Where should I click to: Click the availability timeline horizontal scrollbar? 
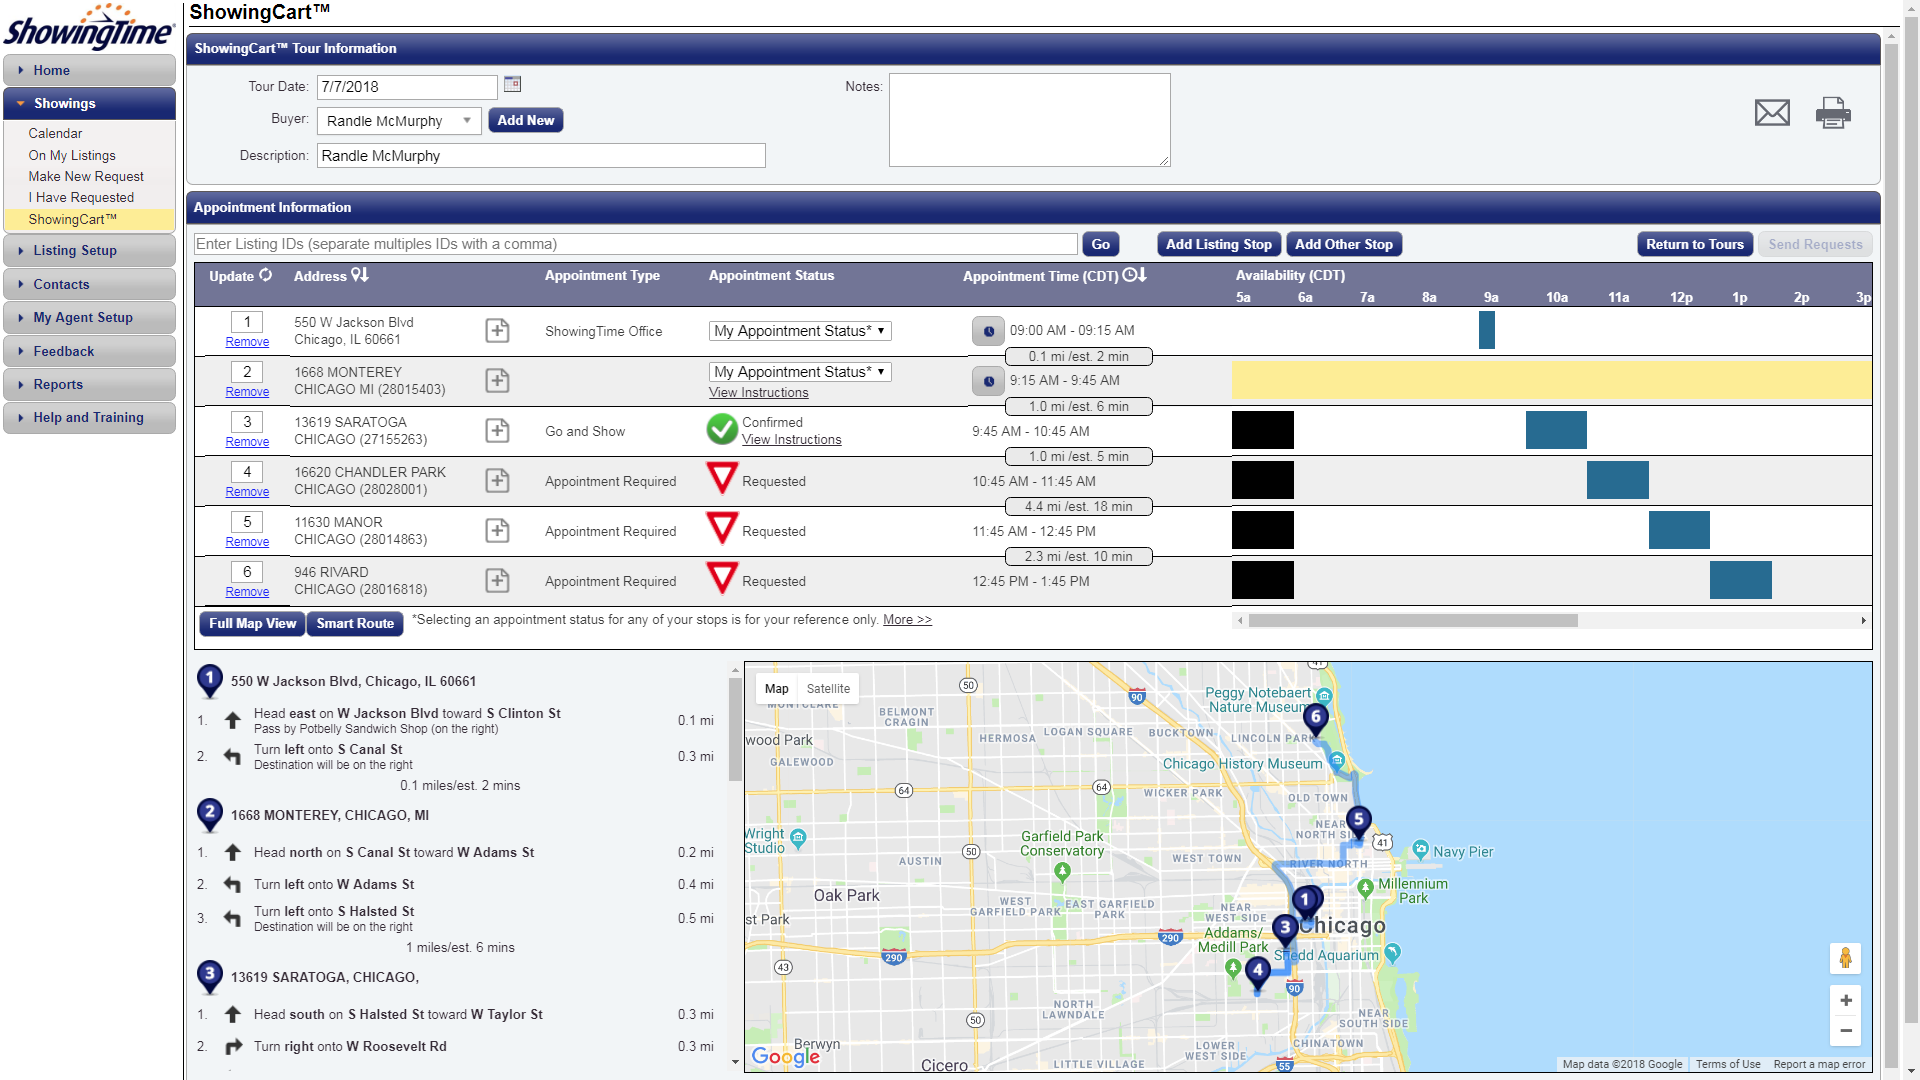(1412, 621)
